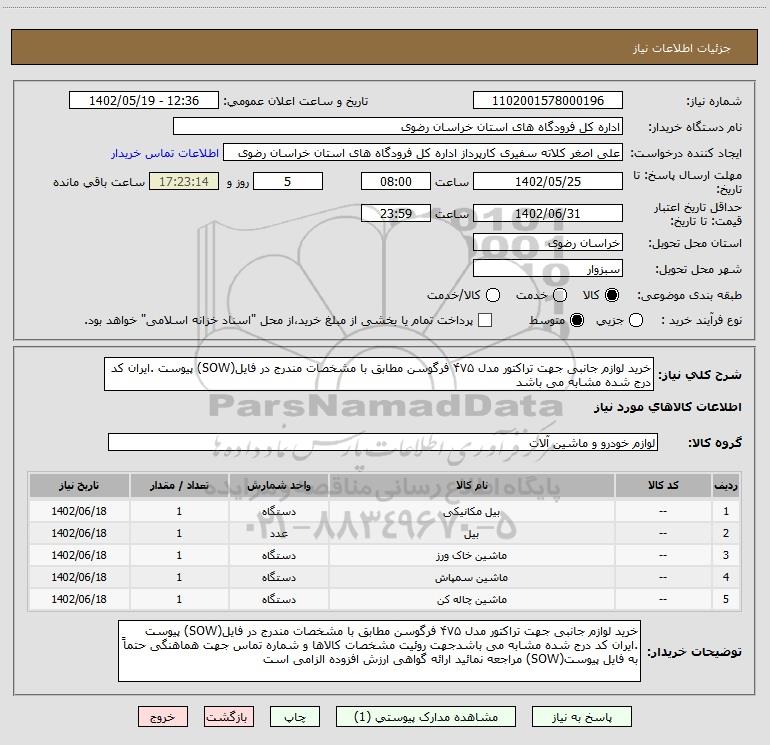Viewport: 770px width, 745px height.
Task: Click the تعداد / مقدار column header
Action: [179, 485]
